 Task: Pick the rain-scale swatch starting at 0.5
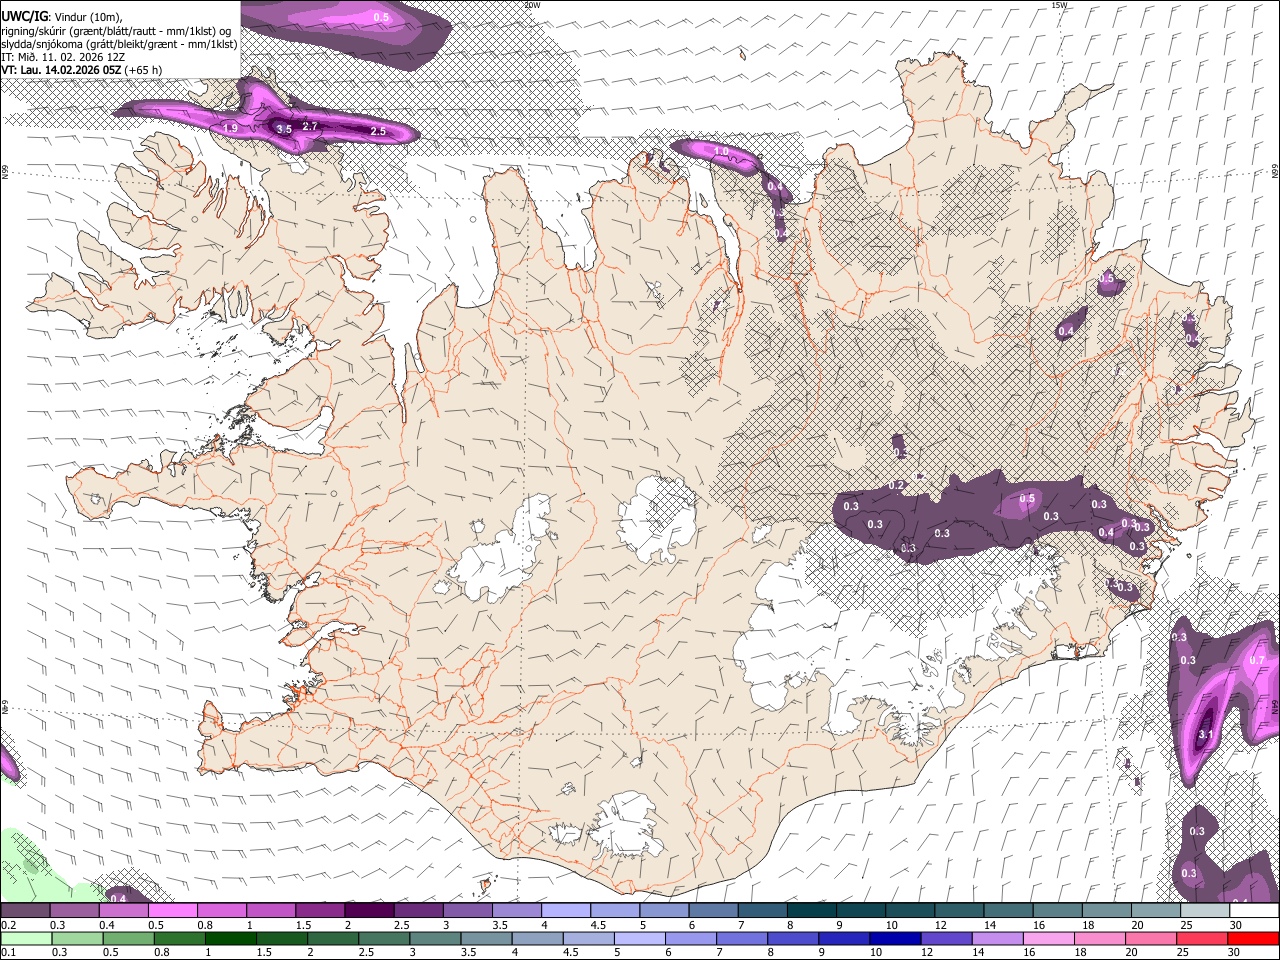128,939
